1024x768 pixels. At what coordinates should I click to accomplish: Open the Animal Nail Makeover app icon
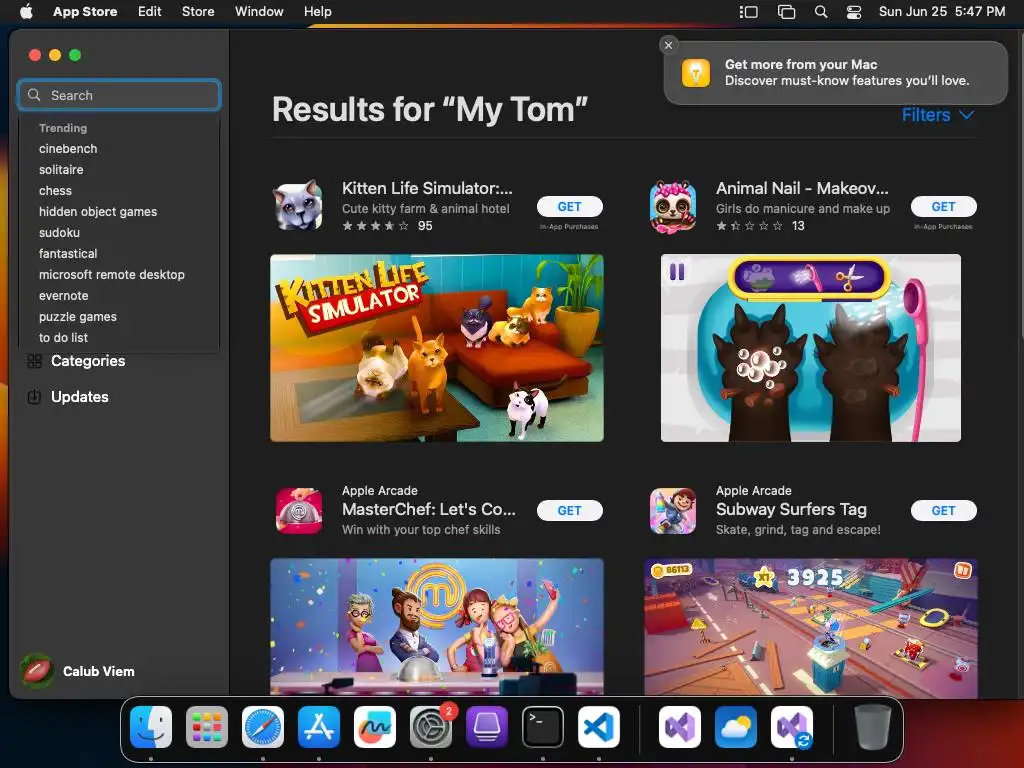[673, 206]
